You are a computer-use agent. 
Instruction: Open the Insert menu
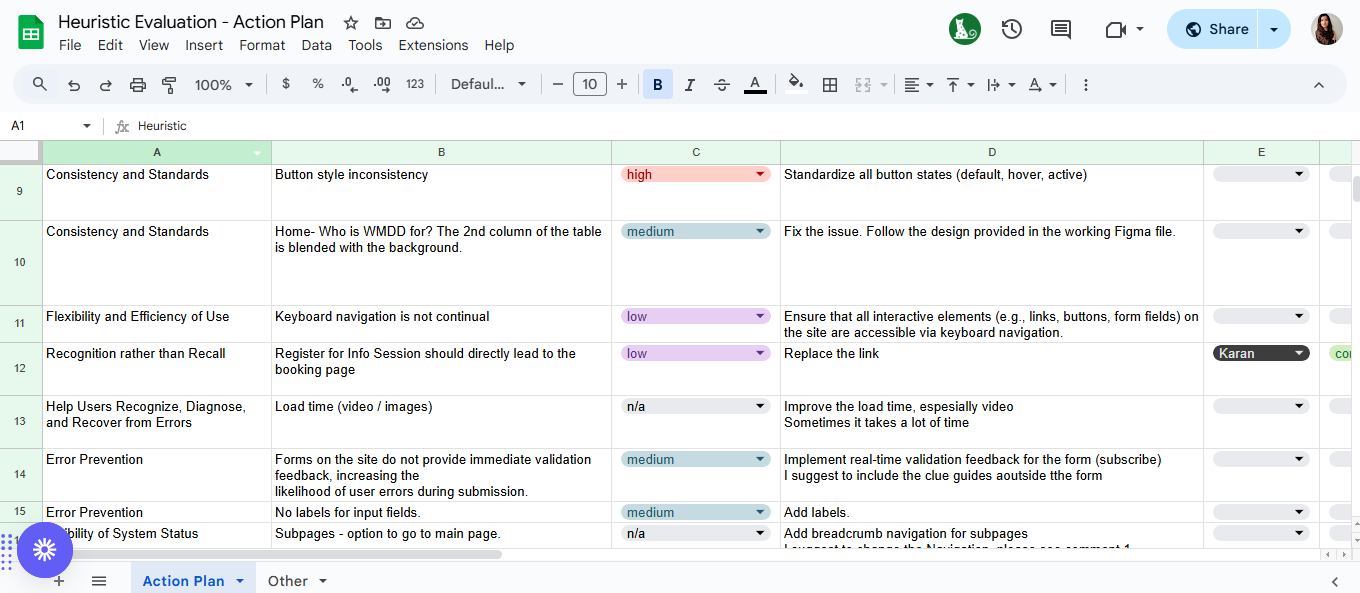(x=204, y=45)
